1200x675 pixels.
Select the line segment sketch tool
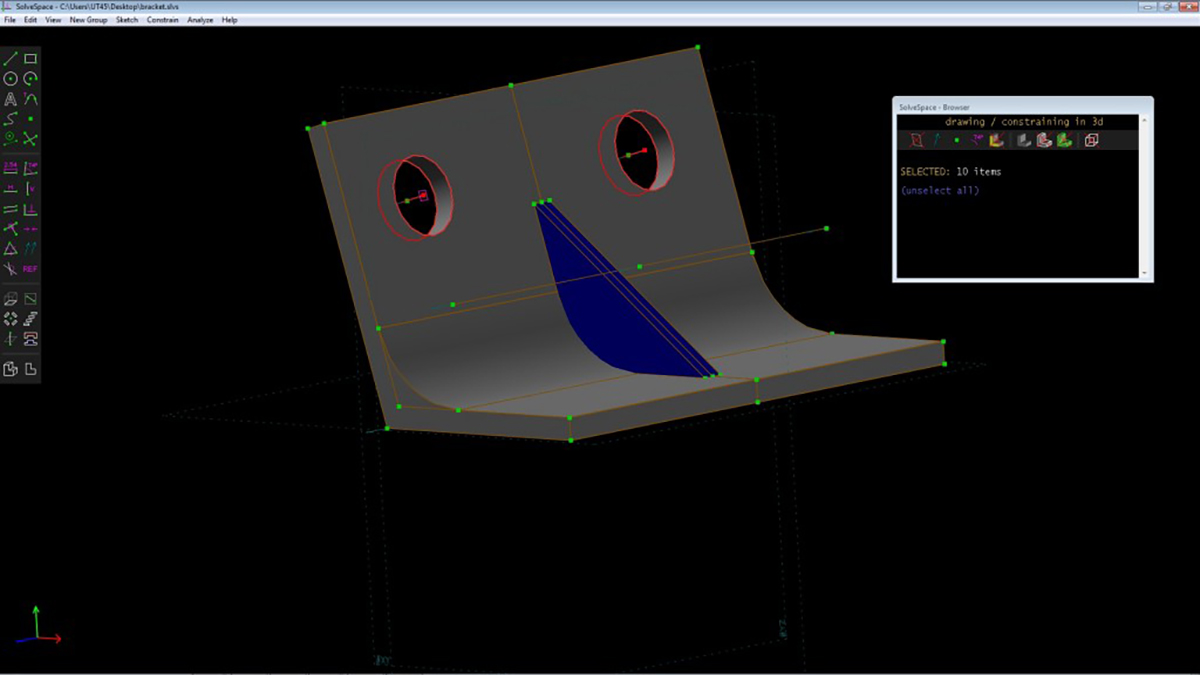tap(10, 59)
